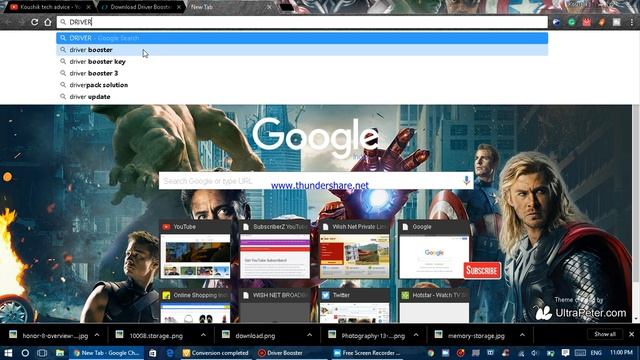Image resolution: width=640 pixels, height=360 pixels.
Task: Open Free Screen Recorder taskbar item
Action: (x=367, y=353)
